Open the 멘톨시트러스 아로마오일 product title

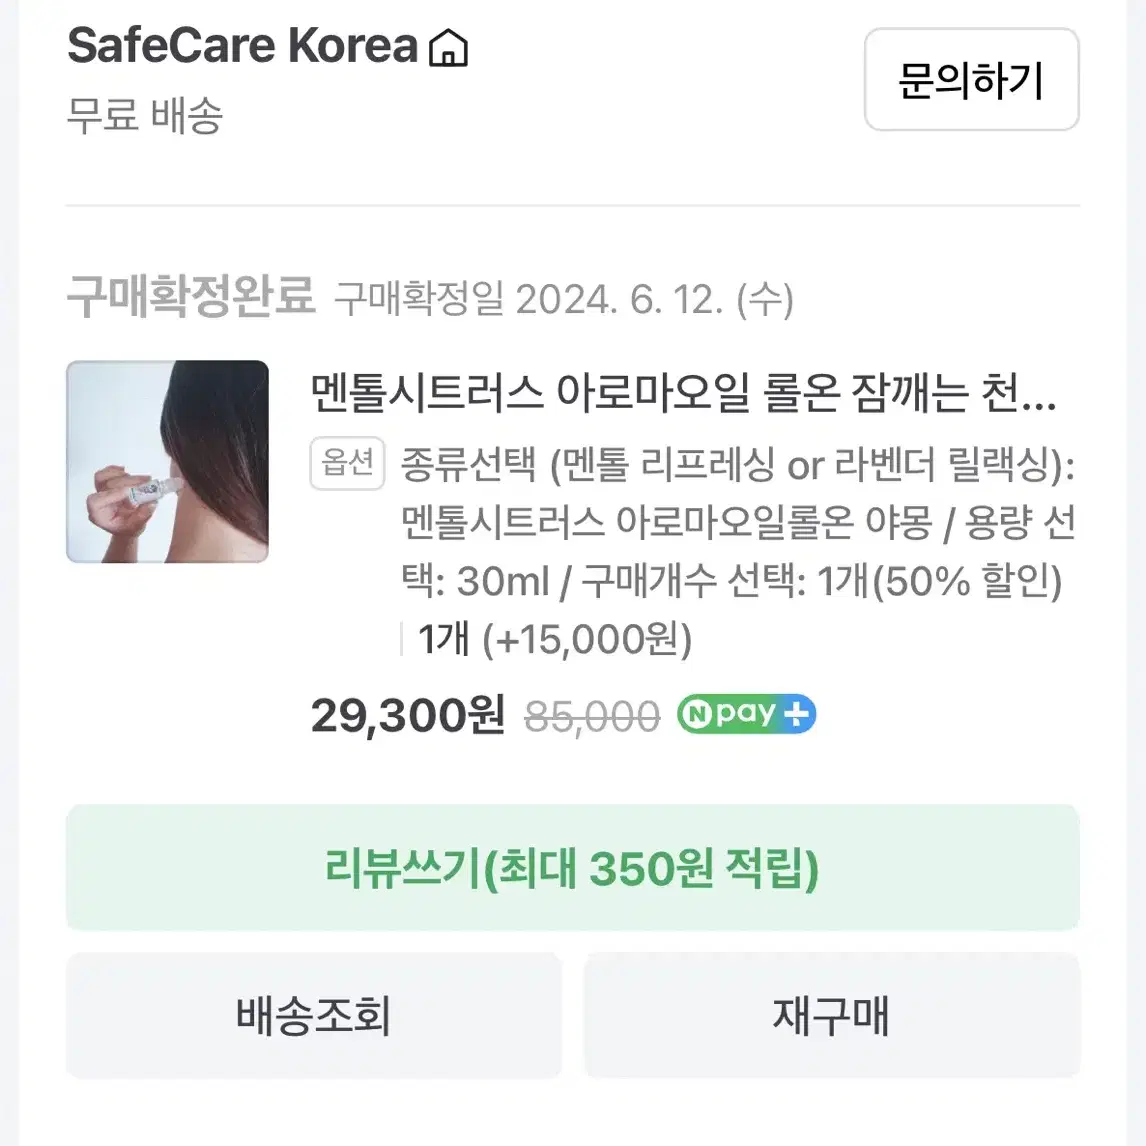point(683,393)
